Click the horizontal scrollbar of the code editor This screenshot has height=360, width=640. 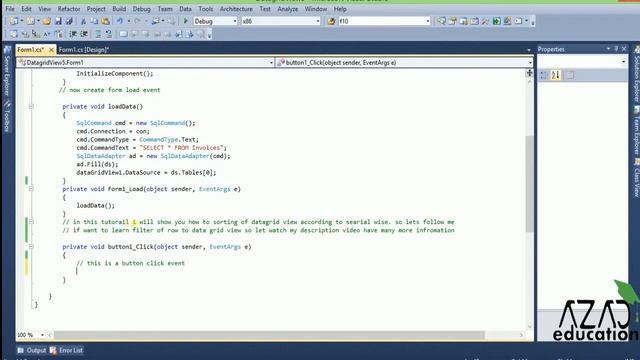[269, 335]
